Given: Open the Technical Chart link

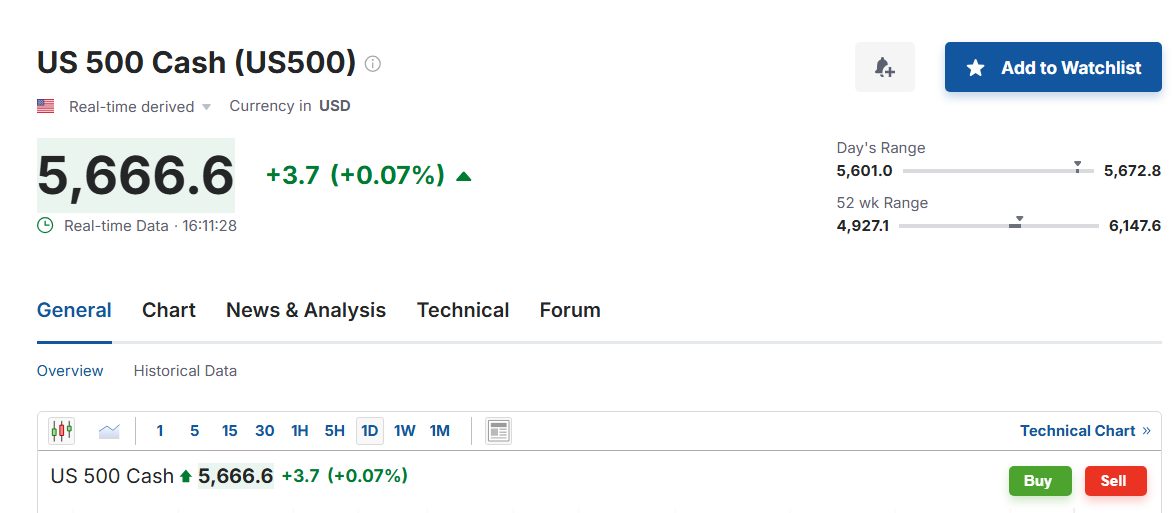Looking at the screenshot, I should 1084,431.
